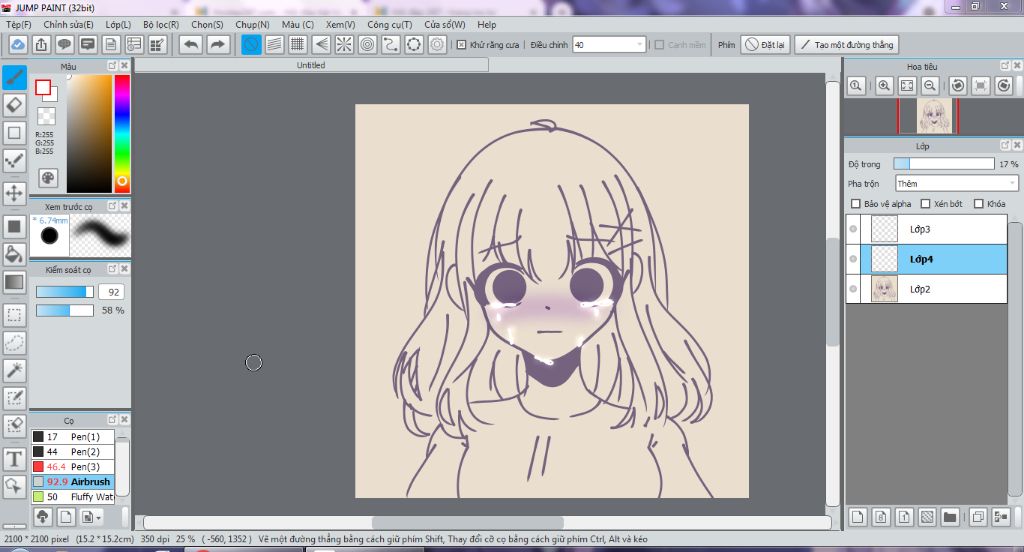Click the Redo arrow in toolbar
This screenshot has width=1024, height=552.
(217, 44)
